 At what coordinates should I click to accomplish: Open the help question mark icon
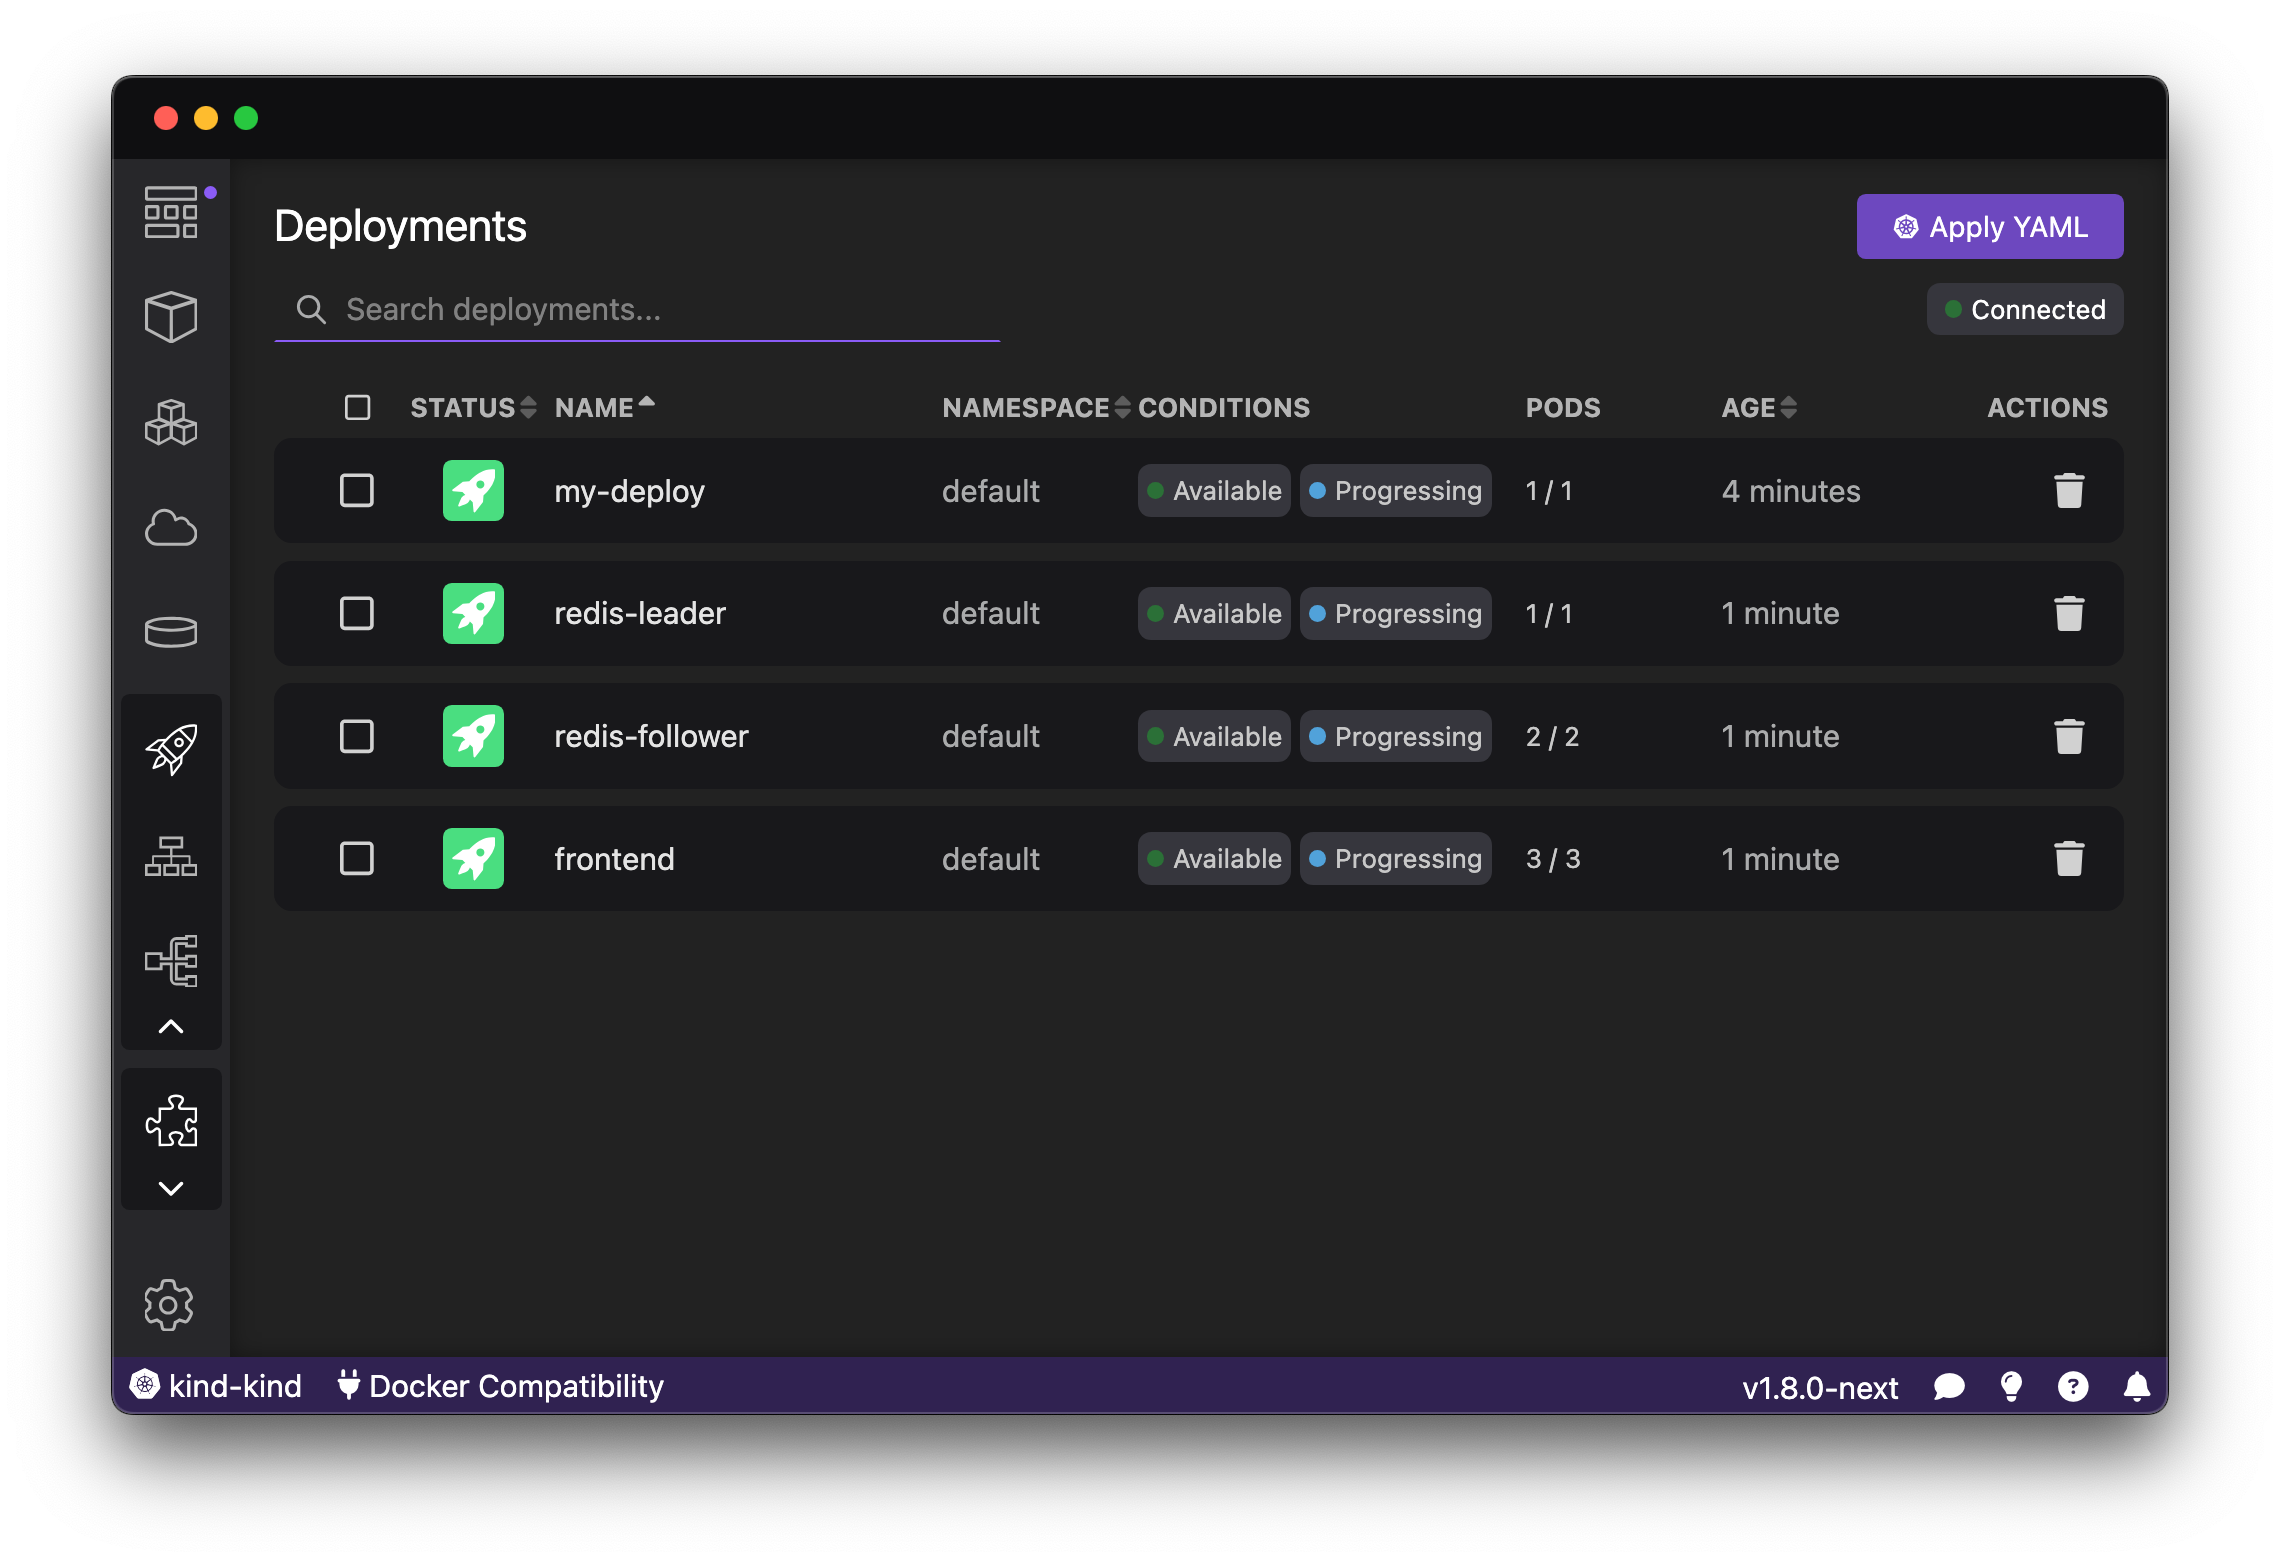(2074, 1386)
